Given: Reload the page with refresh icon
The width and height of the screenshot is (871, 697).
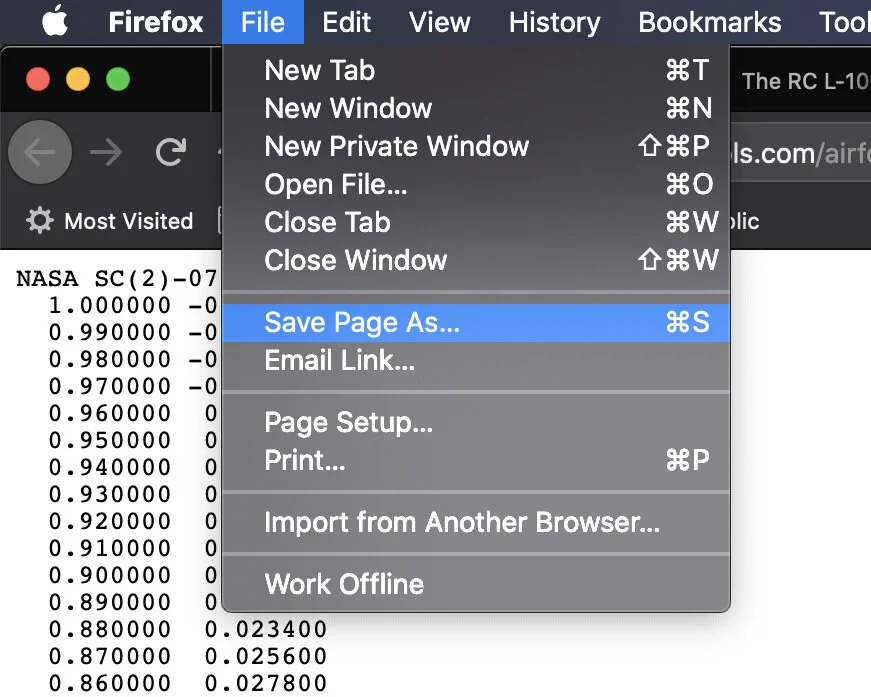Looking at the screenshot, I should (x=171, y=152).
